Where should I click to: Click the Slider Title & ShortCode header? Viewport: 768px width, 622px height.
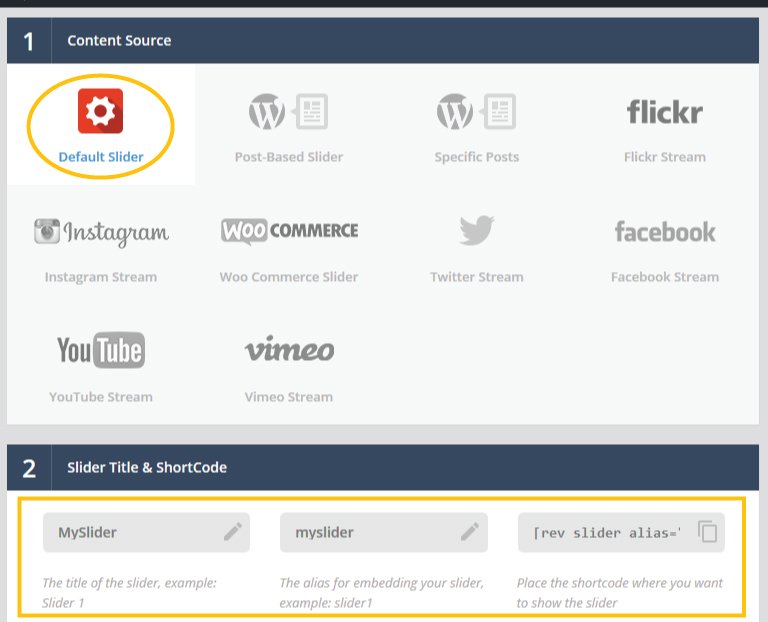point(383,468)
